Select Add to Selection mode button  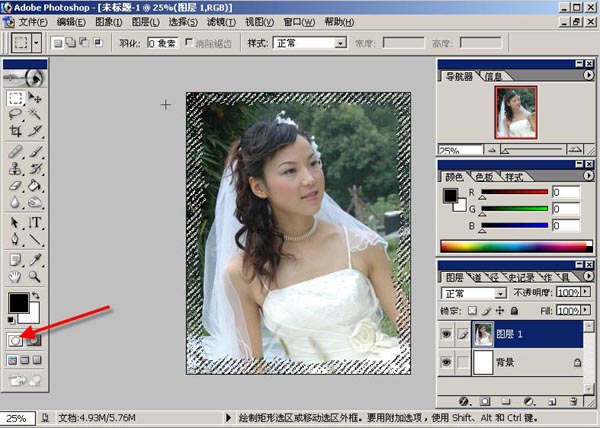pyautogui.click(x=71, y=42)
